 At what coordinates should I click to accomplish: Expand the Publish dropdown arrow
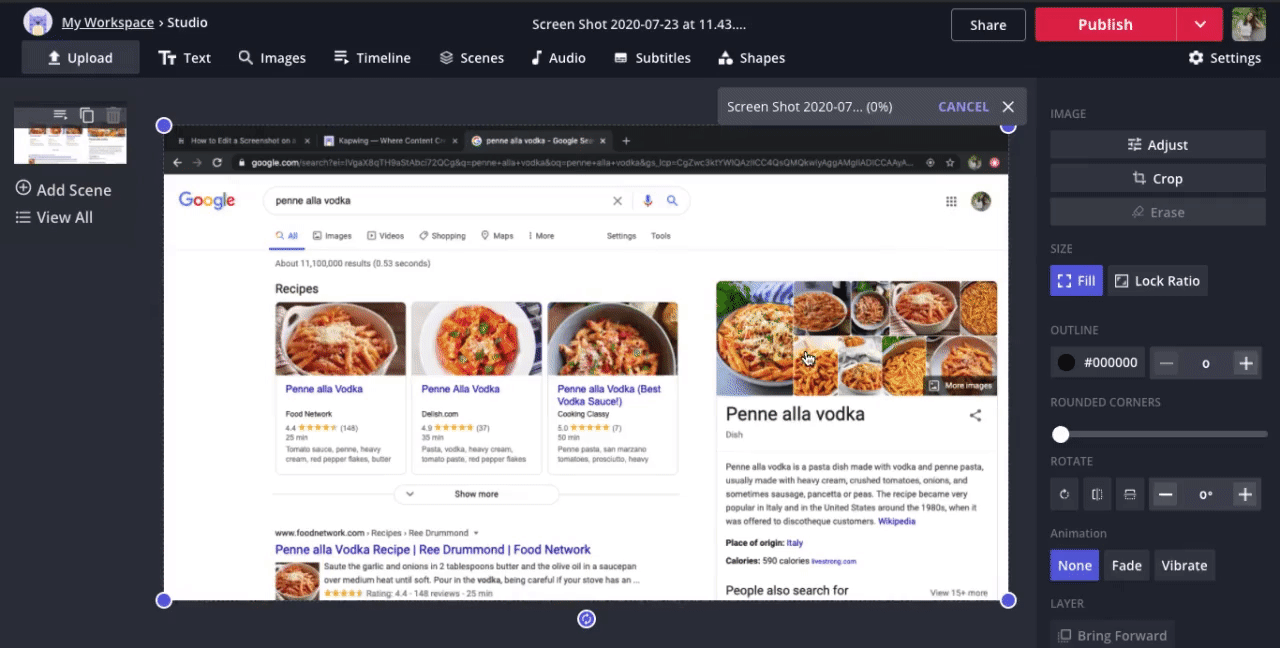[1199, 25]
